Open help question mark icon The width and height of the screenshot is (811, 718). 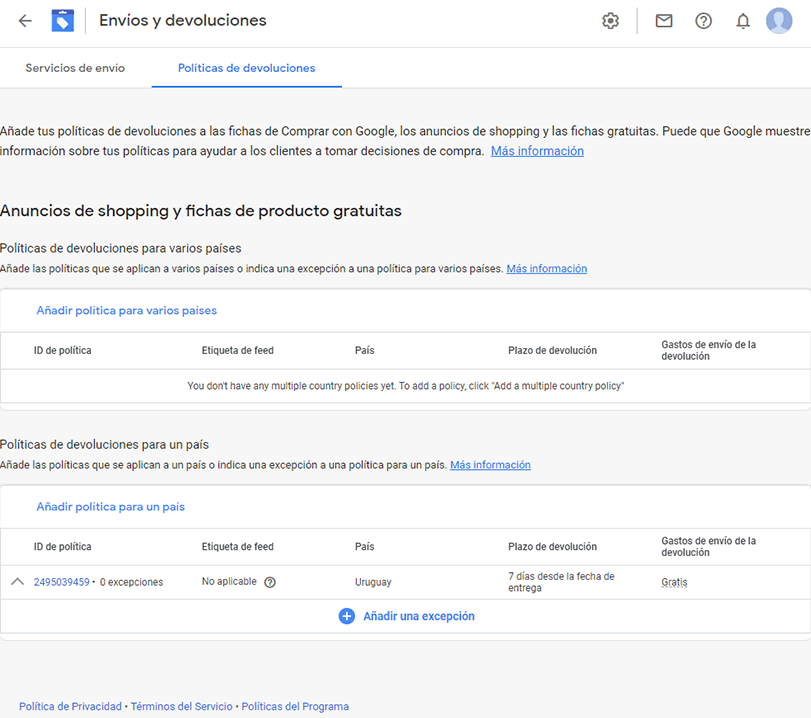(703, 21)
